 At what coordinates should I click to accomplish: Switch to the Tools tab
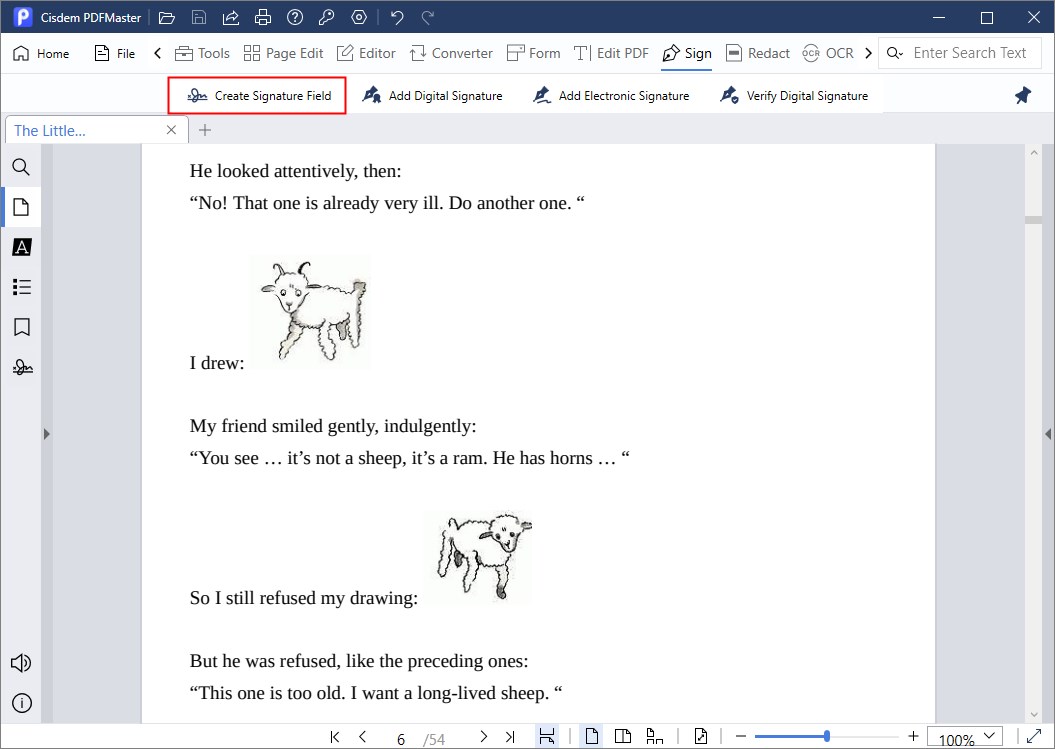point(203,53)
